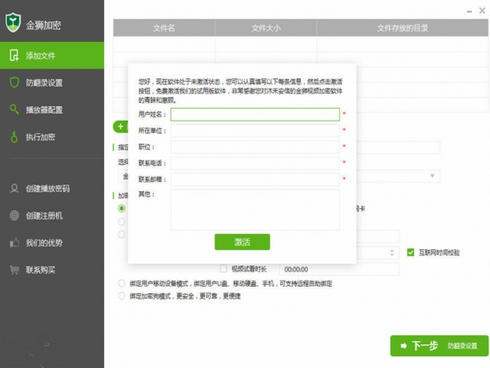The height and width of the screenshot is (368, 490).
Task: Focus the 用户姓名 input field
Action: (x=255, y=114)
